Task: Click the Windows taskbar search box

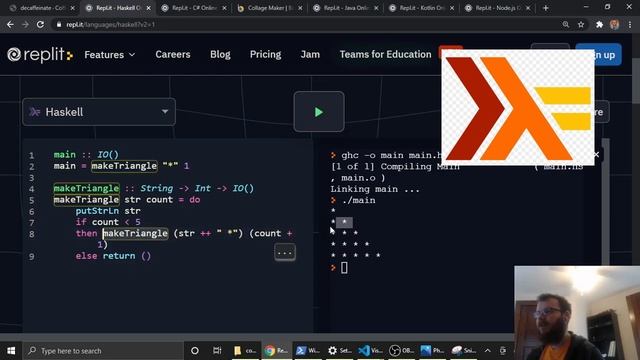Action: coord(103,351)
